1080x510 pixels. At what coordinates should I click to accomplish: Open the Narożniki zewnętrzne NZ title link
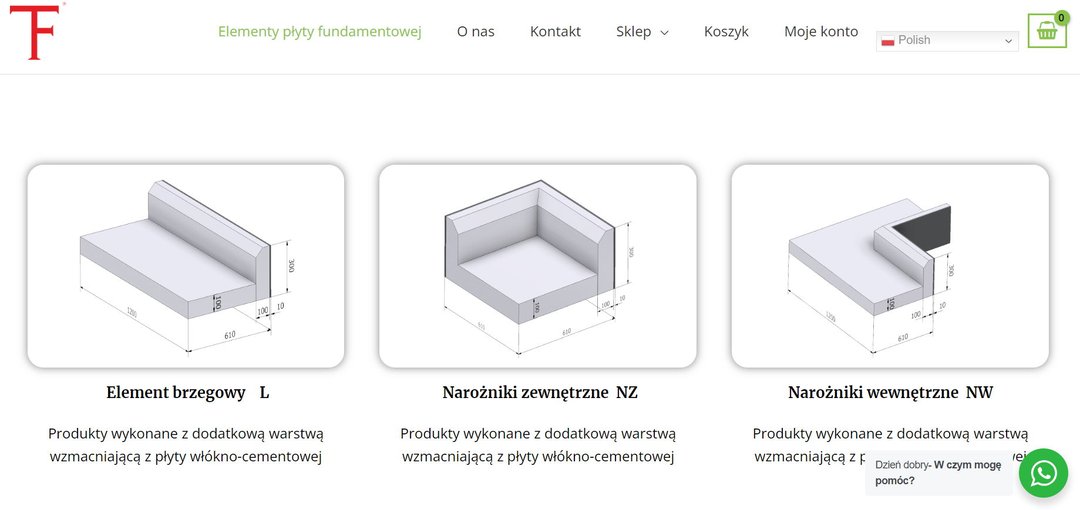point(540,393)
